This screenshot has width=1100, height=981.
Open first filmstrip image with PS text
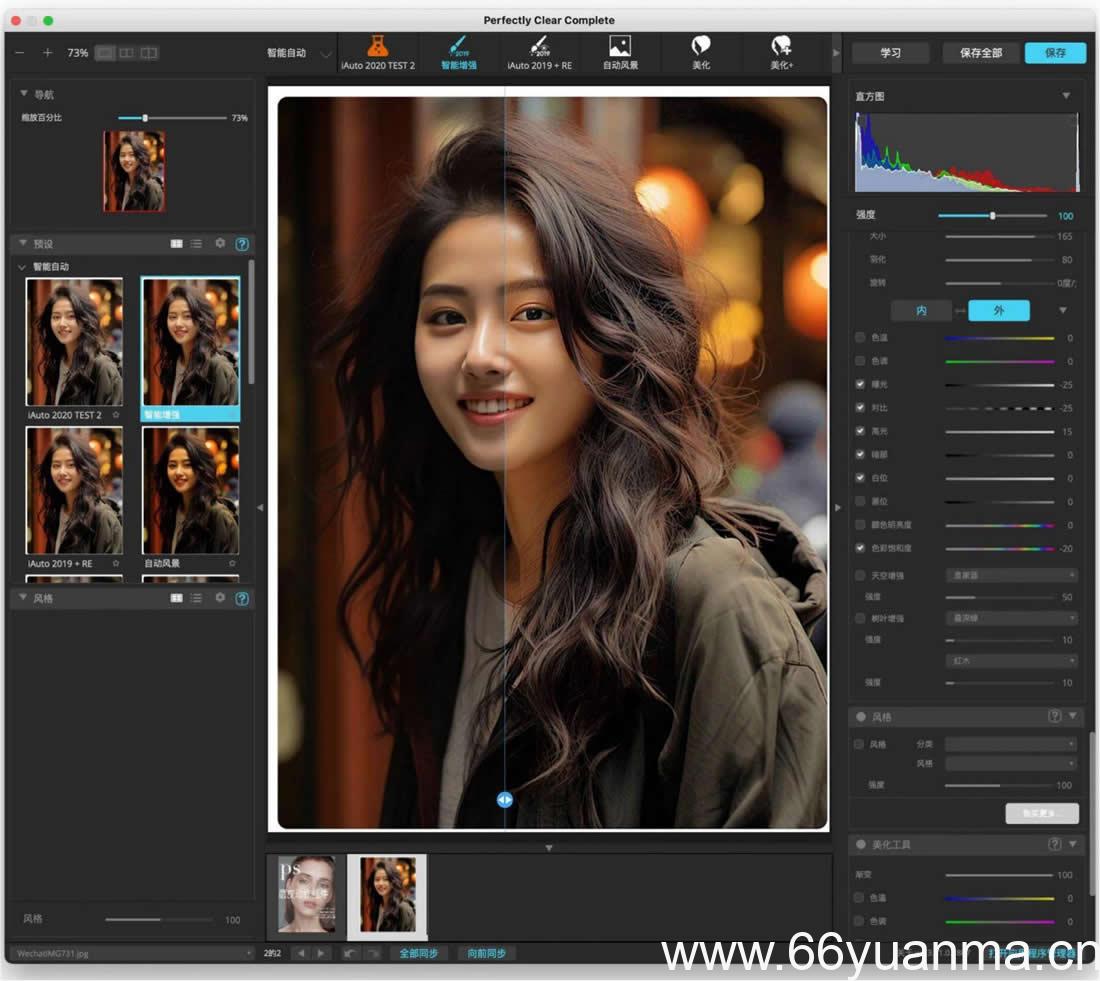pyautogui.click(x=306, y=893)
